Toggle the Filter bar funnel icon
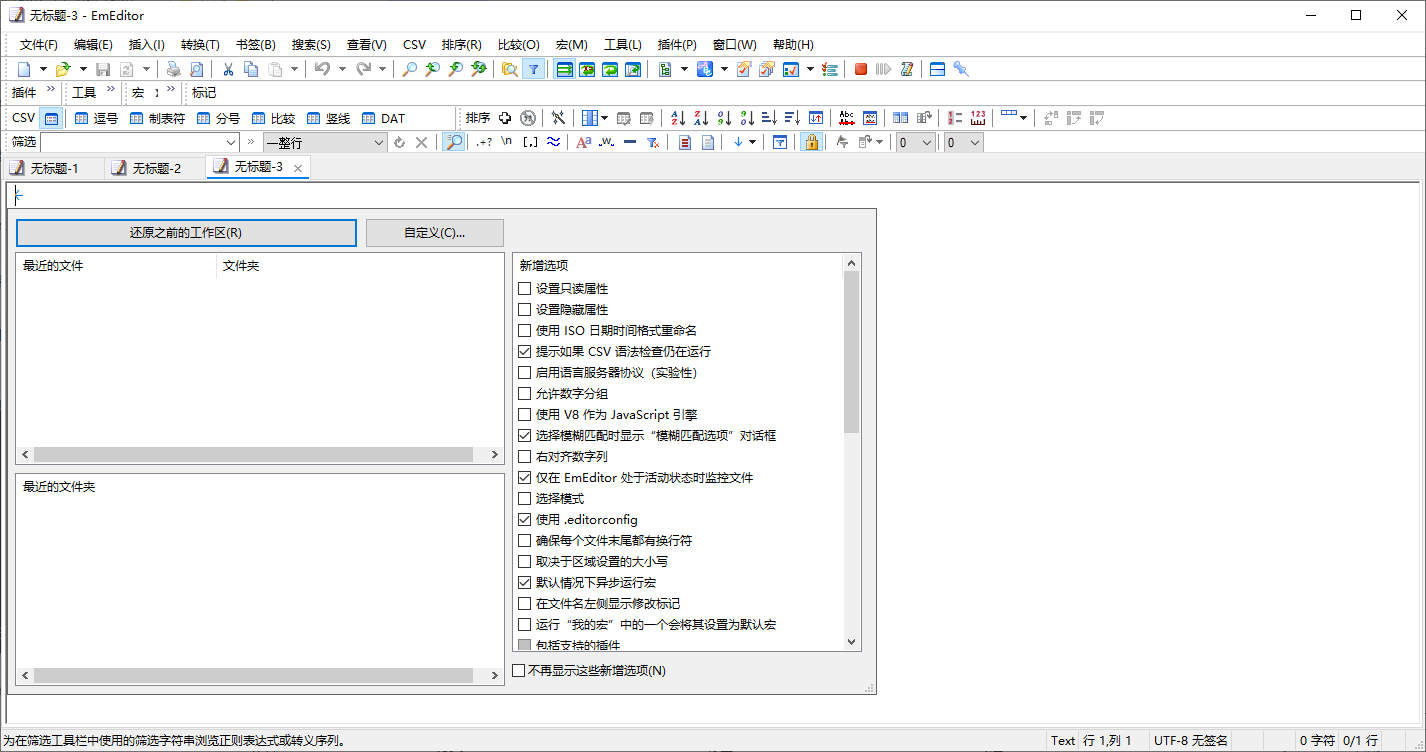 [x=534, y=69]
